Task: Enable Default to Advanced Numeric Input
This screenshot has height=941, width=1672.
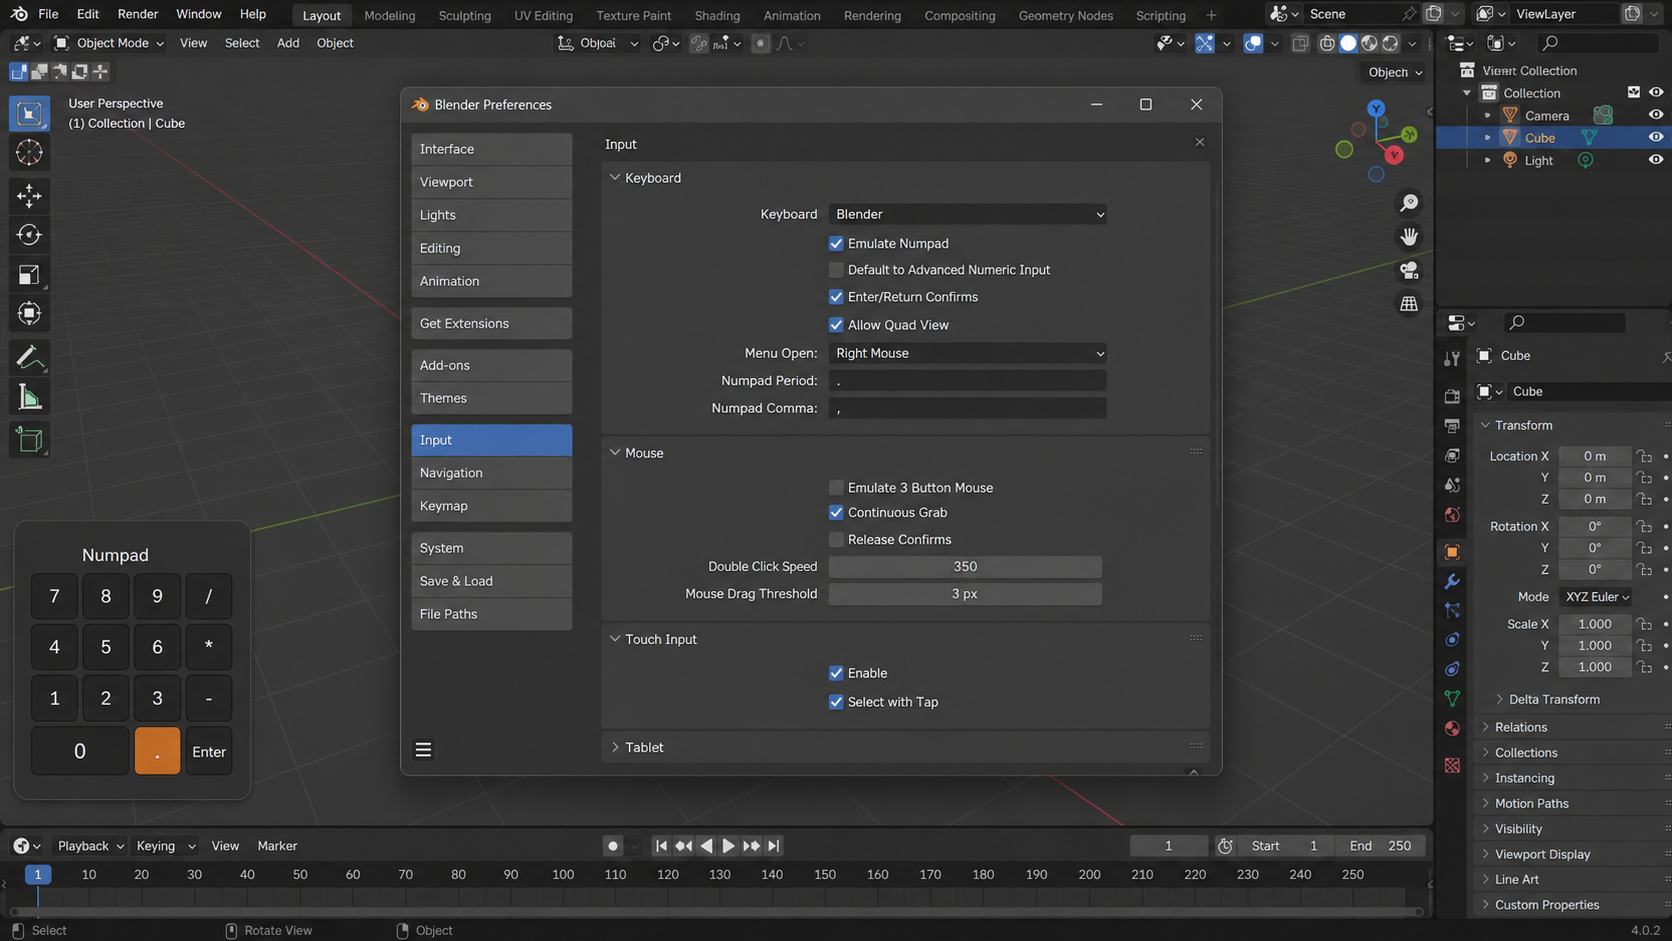Action: coord(836,270)
